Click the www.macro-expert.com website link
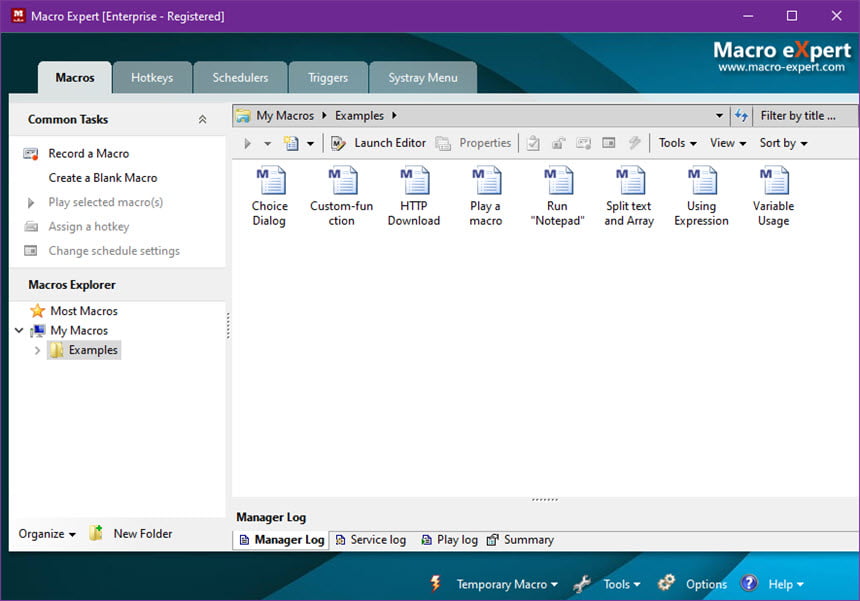 [782, 67]
